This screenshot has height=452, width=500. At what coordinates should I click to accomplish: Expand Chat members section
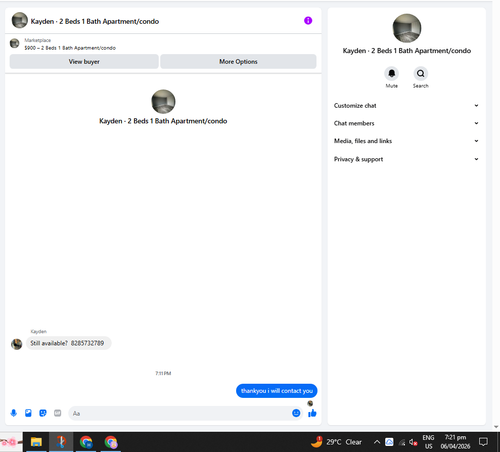[x=406, y=123]
